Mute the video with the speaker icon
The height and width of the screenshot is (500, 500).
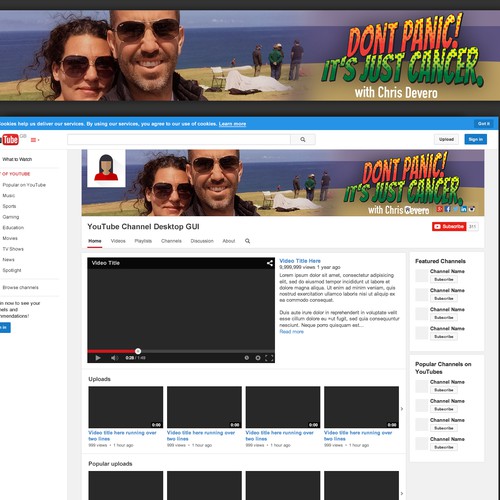pos(114,358)
